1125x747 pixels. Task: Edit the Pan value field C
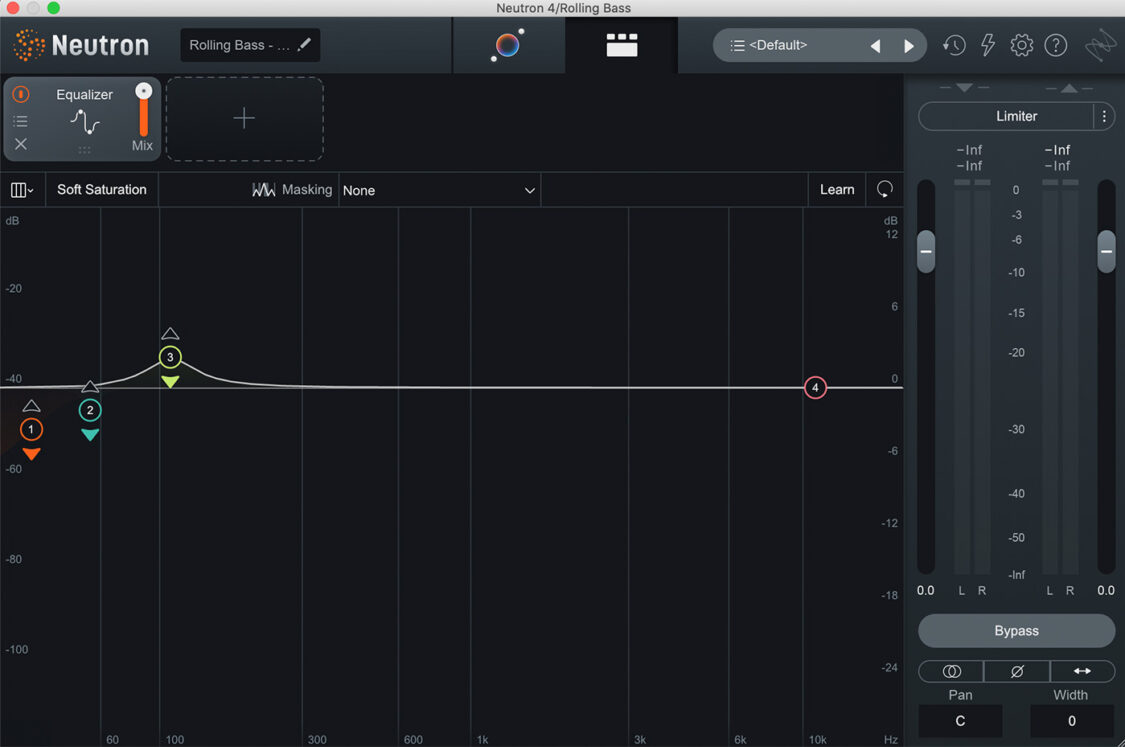960,720
